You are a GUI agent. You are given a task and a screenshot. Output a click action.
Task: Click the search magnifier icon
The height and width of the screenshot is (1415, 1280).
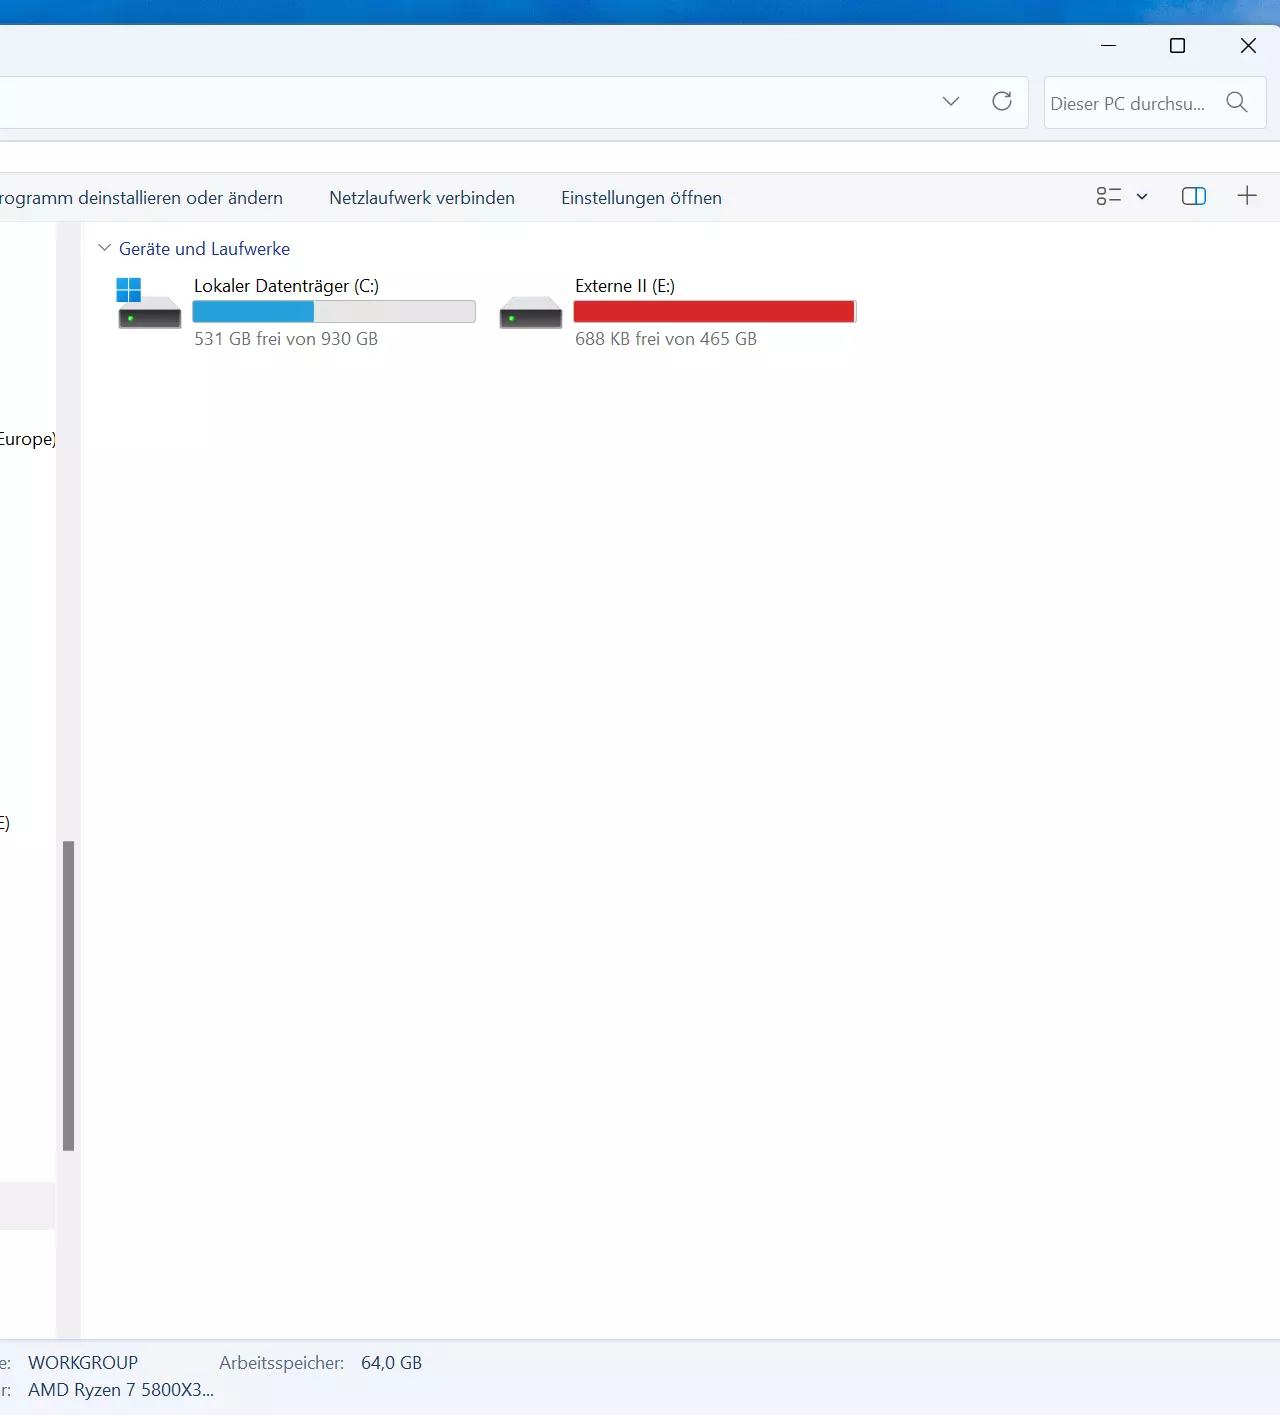[1237, 102]
